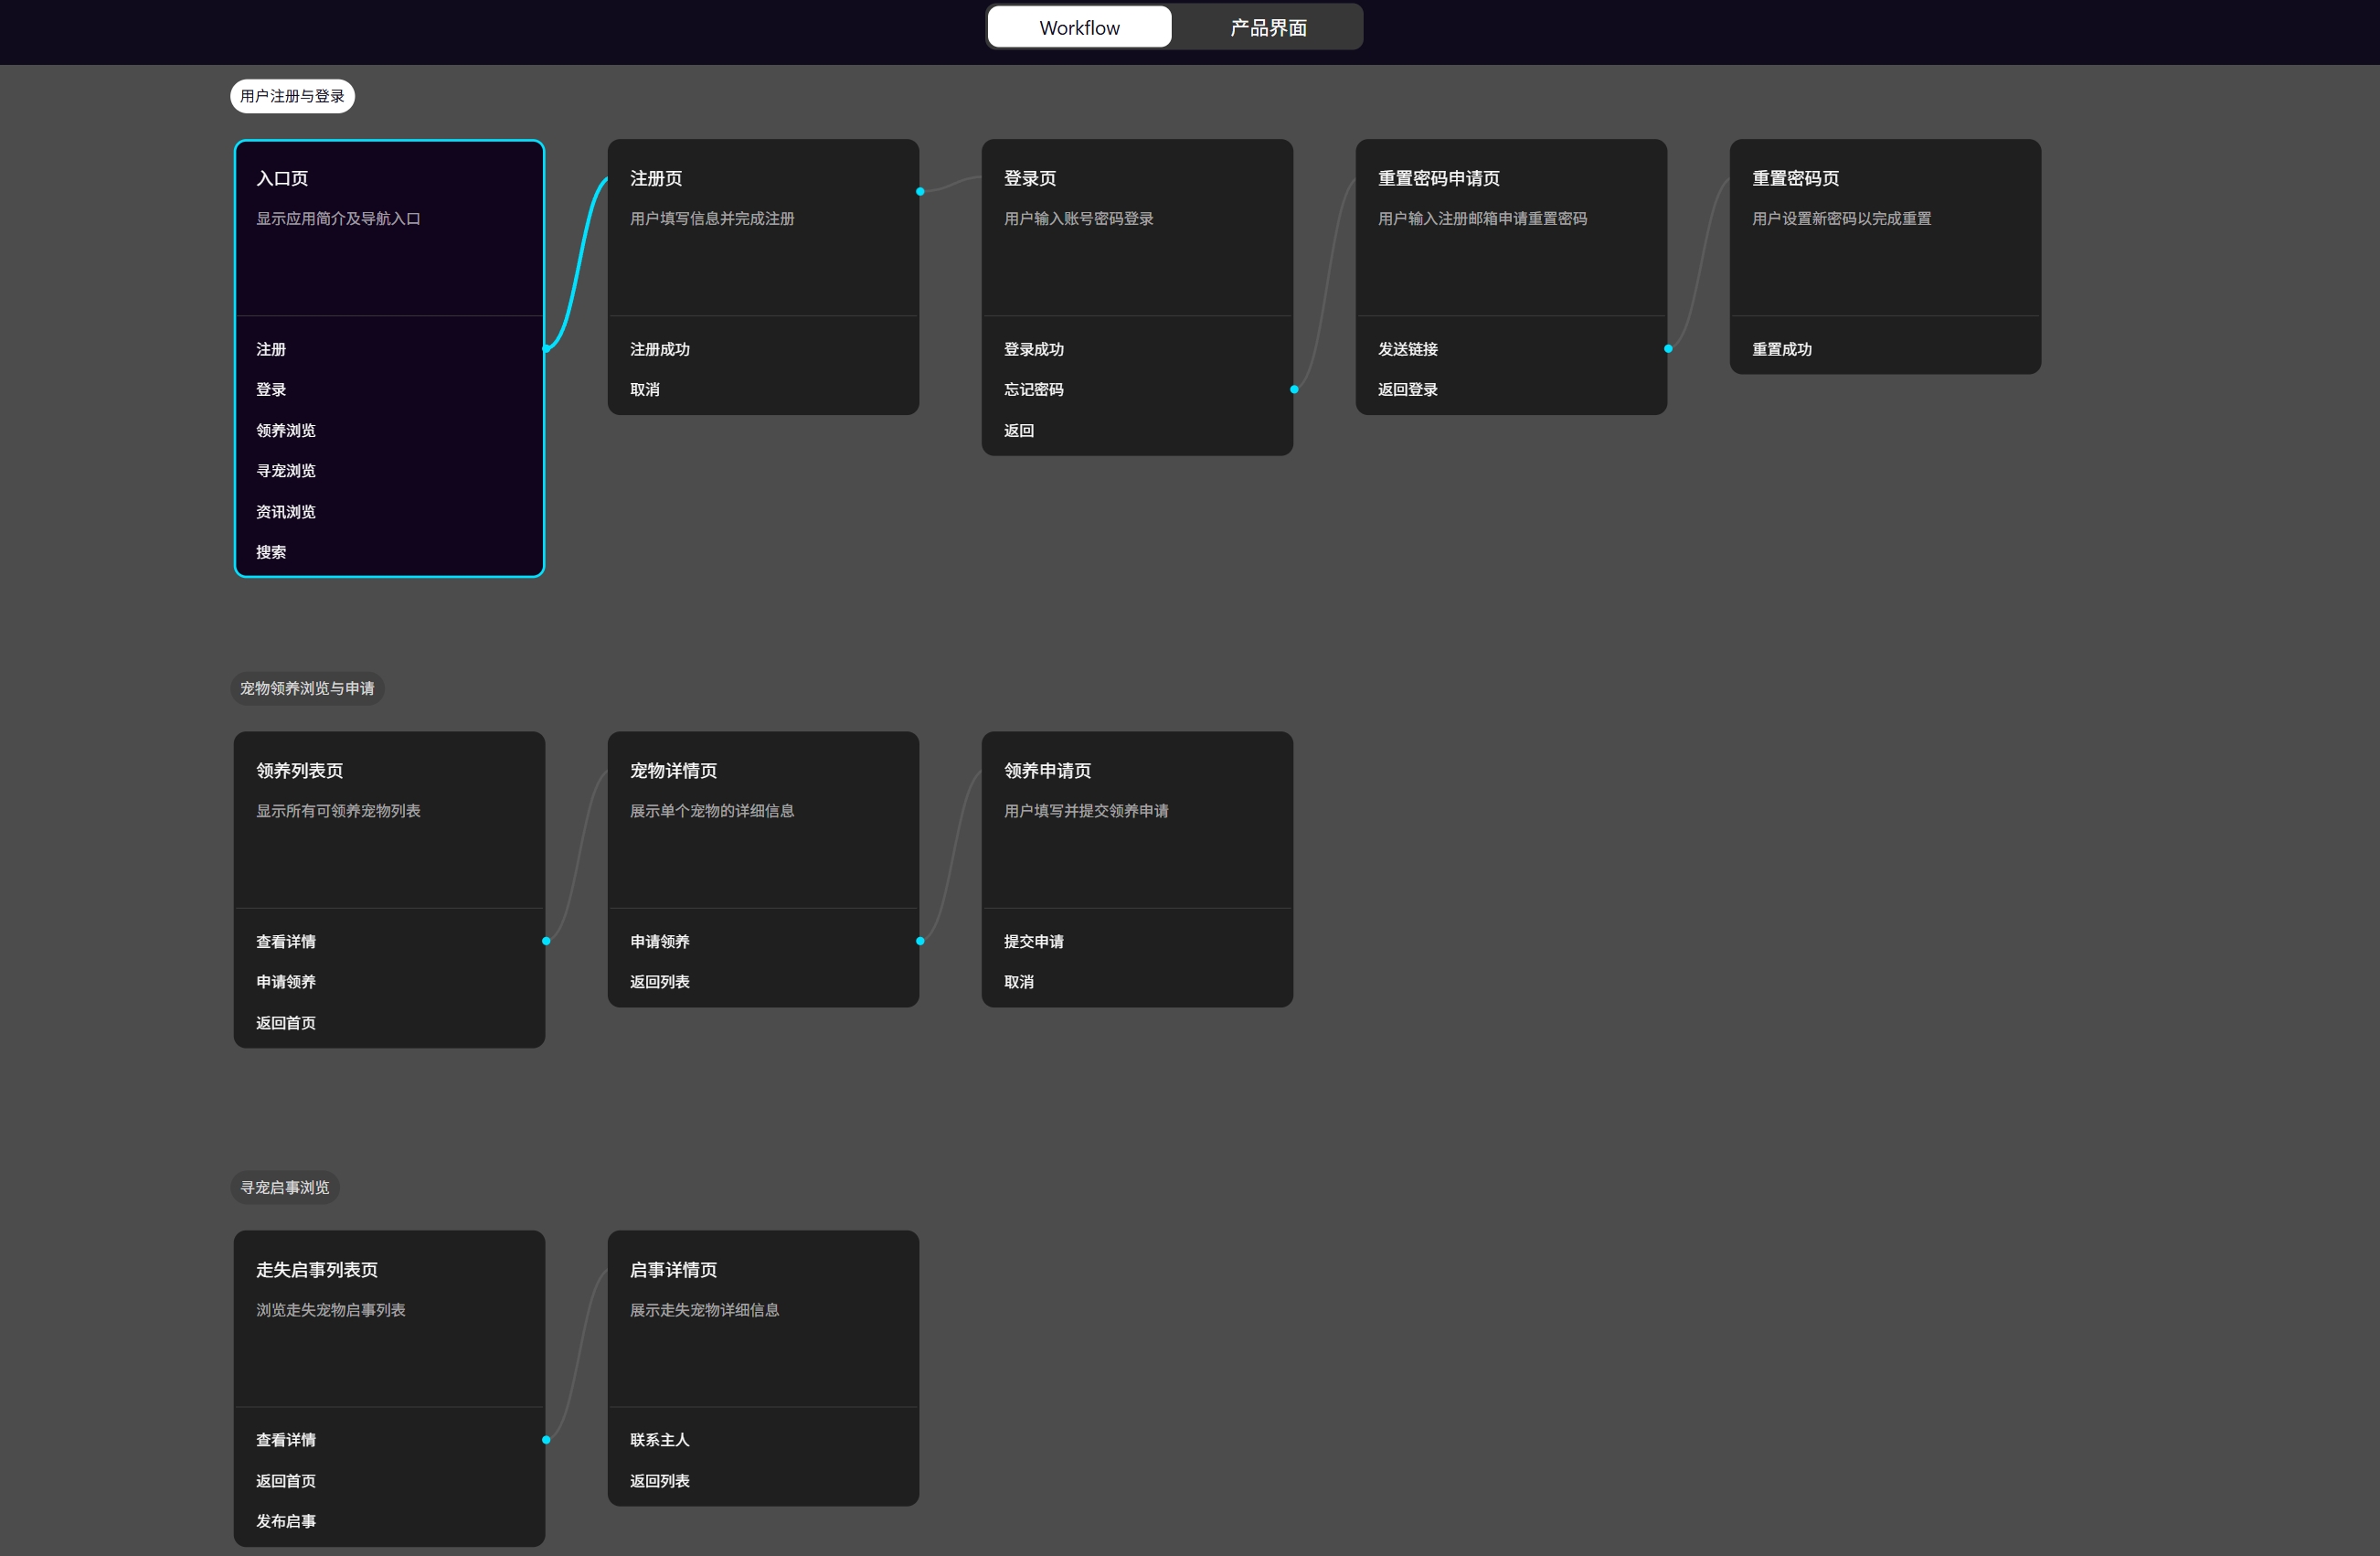Click 返回列表 action in 启事详情页
This screenshot has height=1556, width=2380.
coord(660,1480)
